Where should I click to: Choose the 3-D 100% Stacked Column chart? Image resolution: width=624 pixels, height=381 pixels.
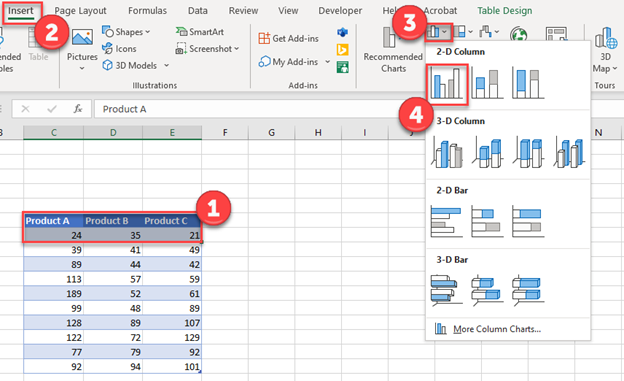[528, 152]
